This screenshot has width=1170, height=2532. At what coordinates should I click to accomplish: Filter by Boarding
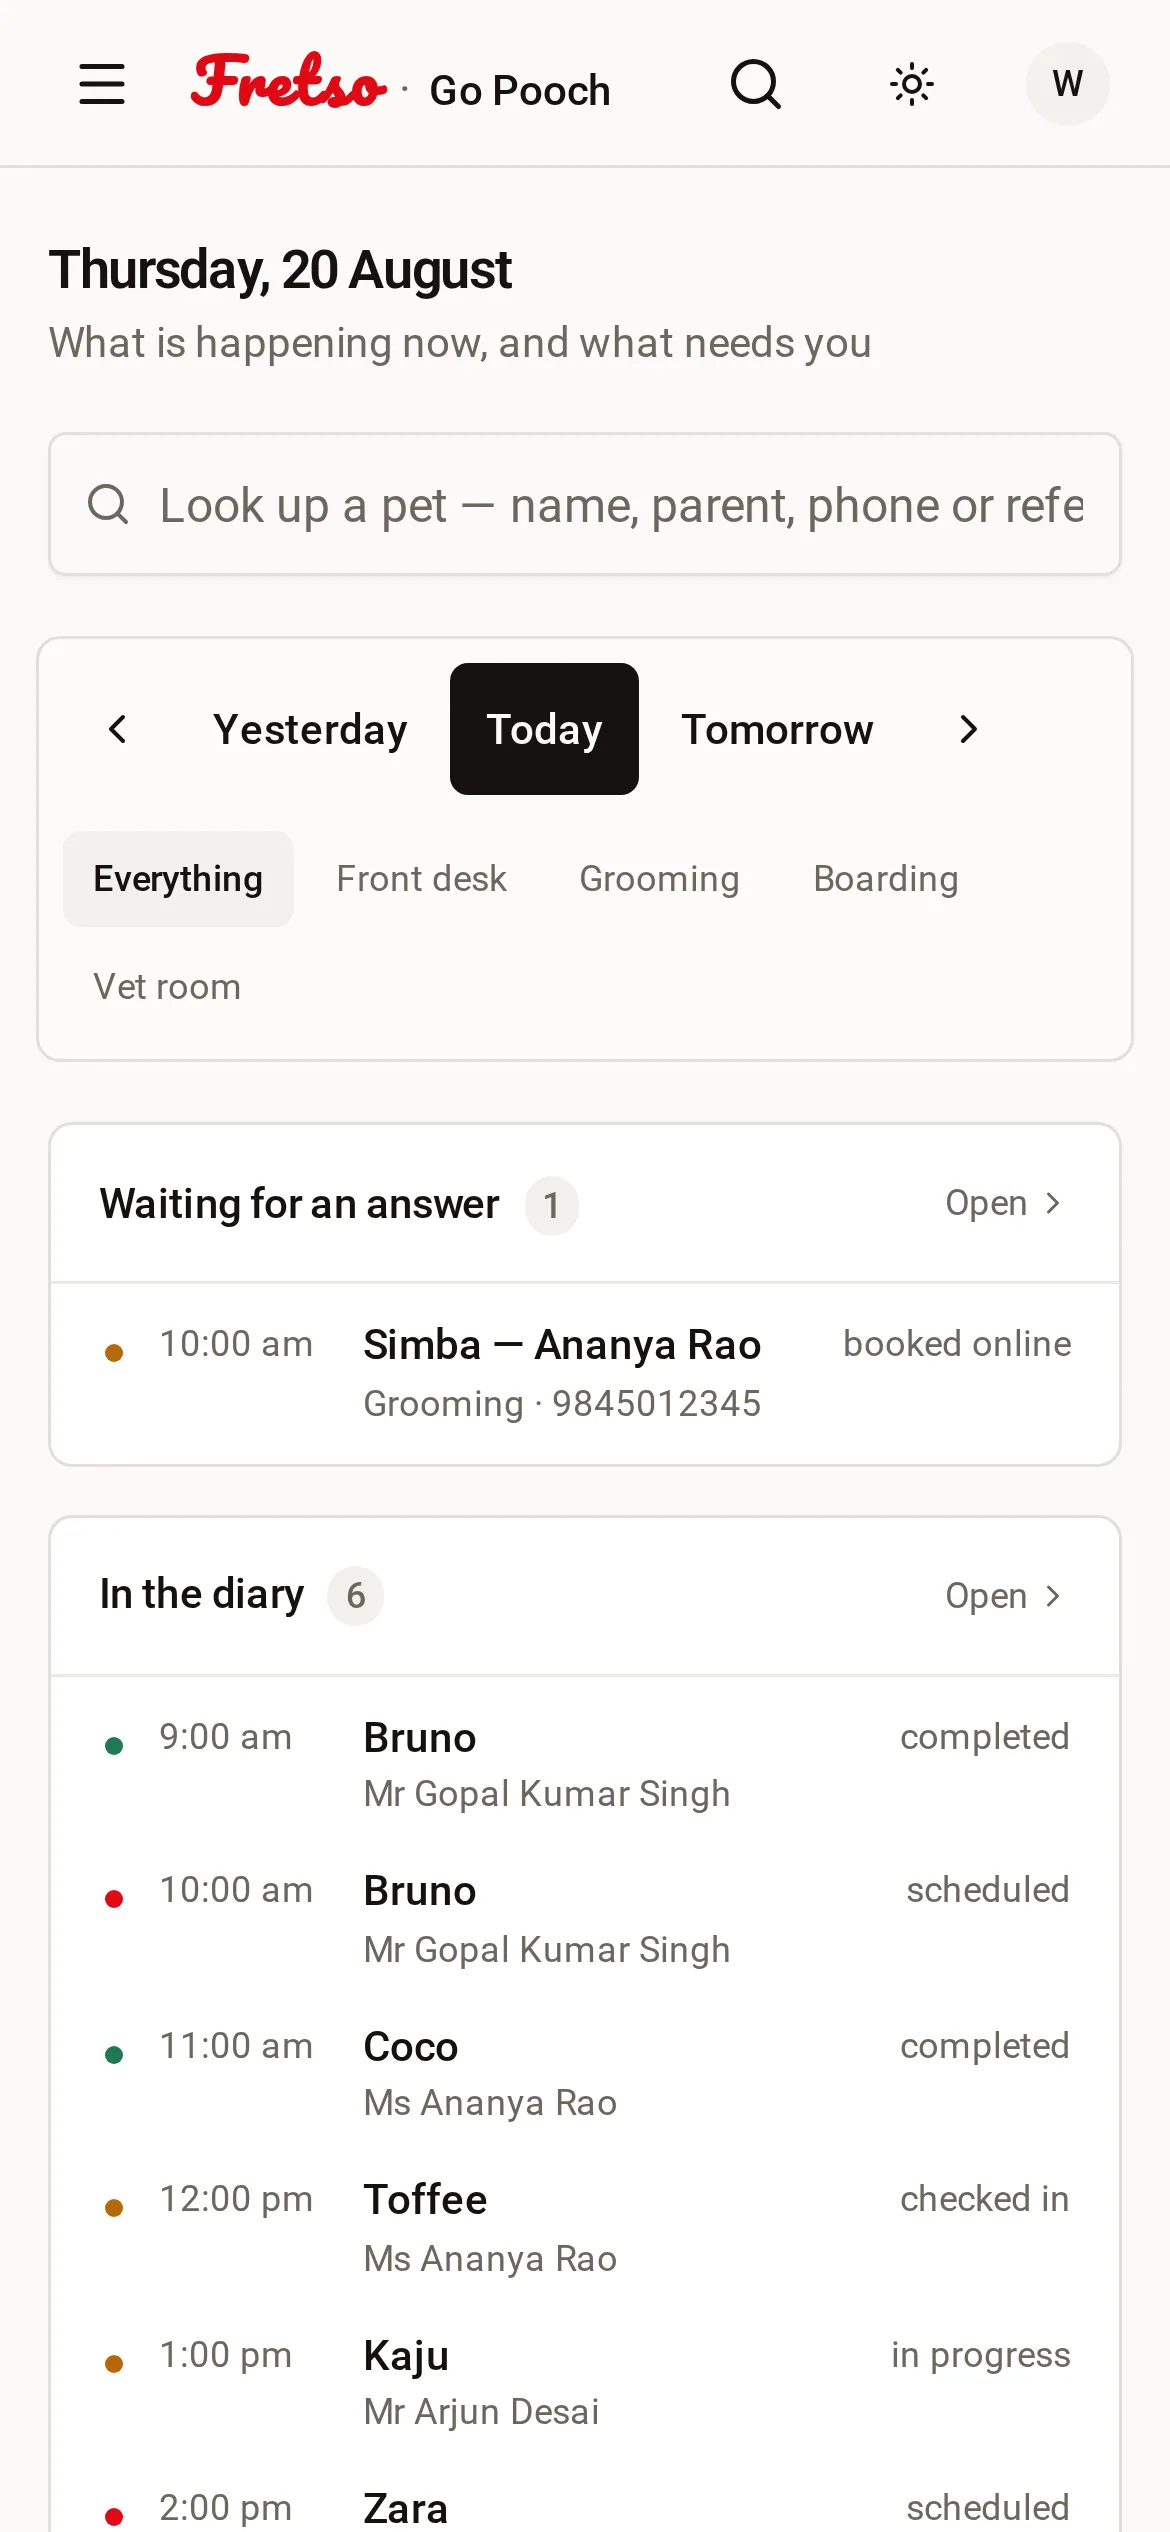(x=886, y=879)
